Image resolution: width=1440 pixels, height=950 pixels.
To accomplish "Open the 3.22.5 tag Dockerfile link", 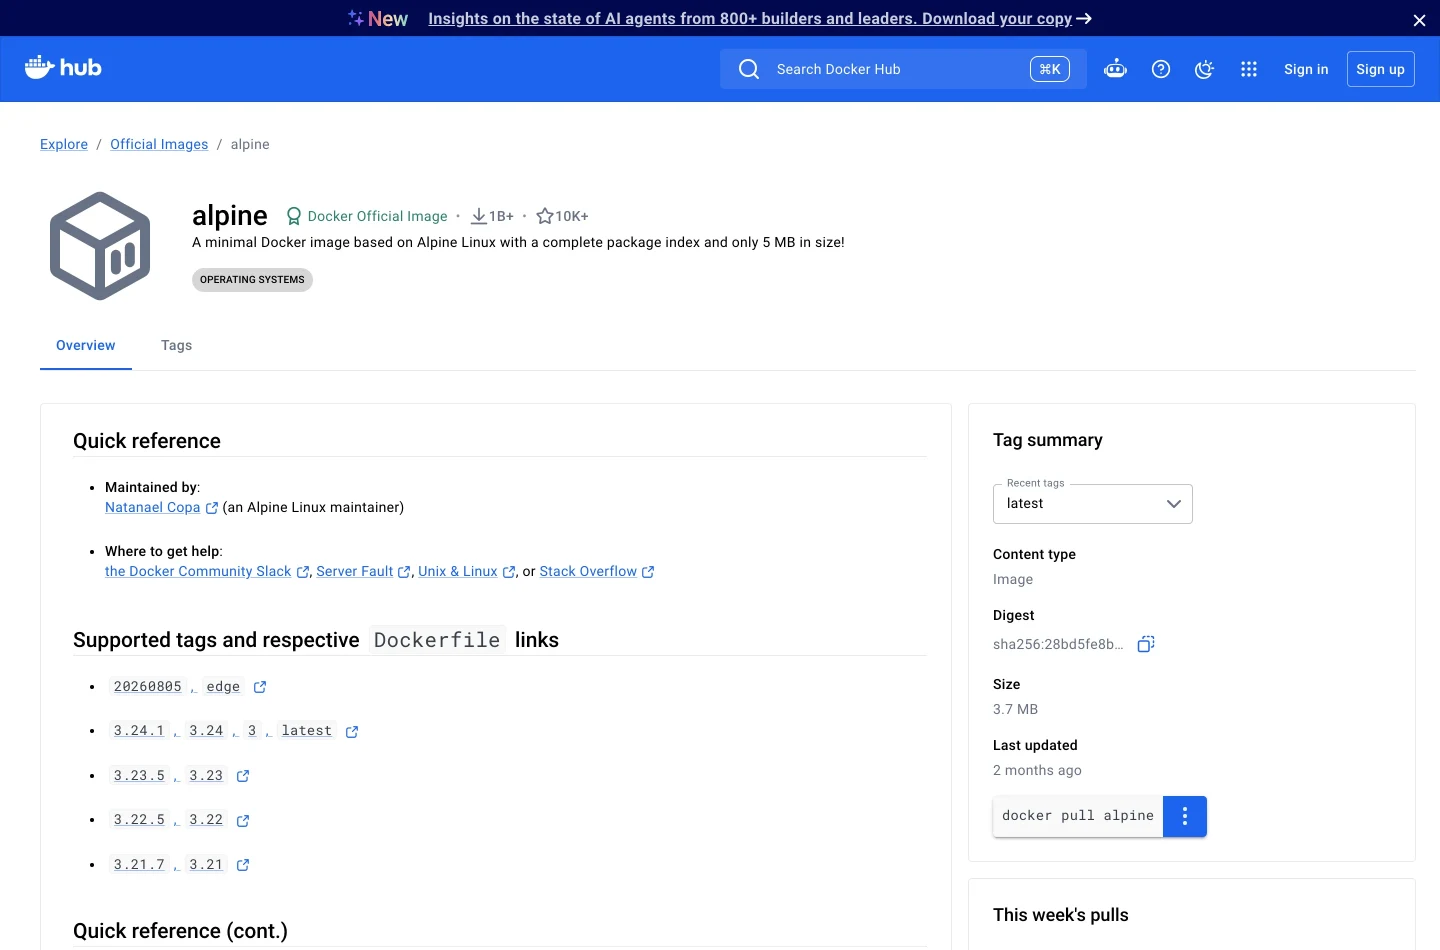I will point(139,820).
